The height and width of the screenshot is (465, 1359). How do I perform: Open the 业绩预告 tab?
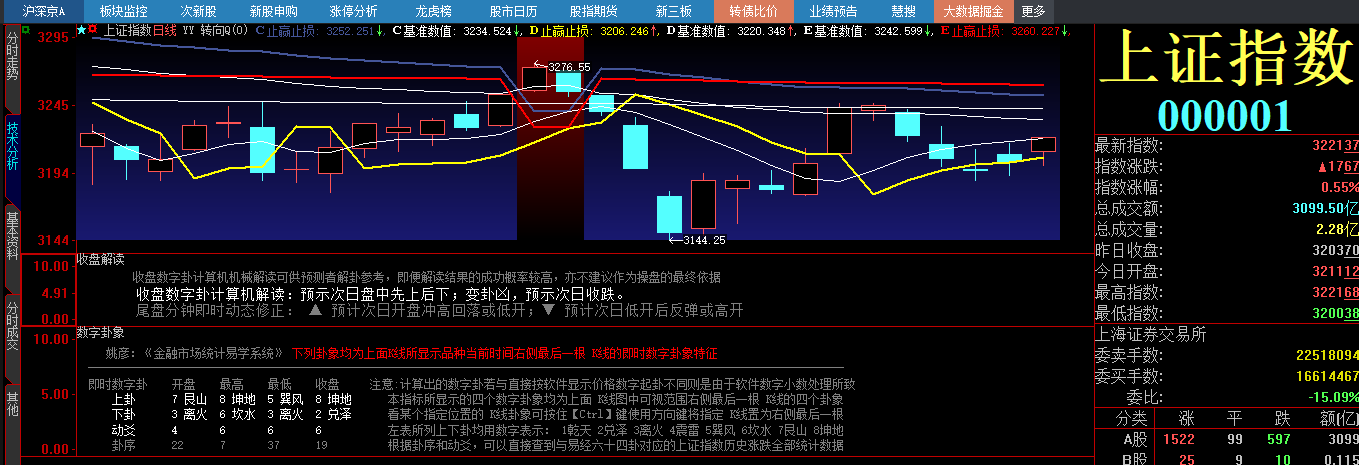pyautogui.click(x=833, y=11)
